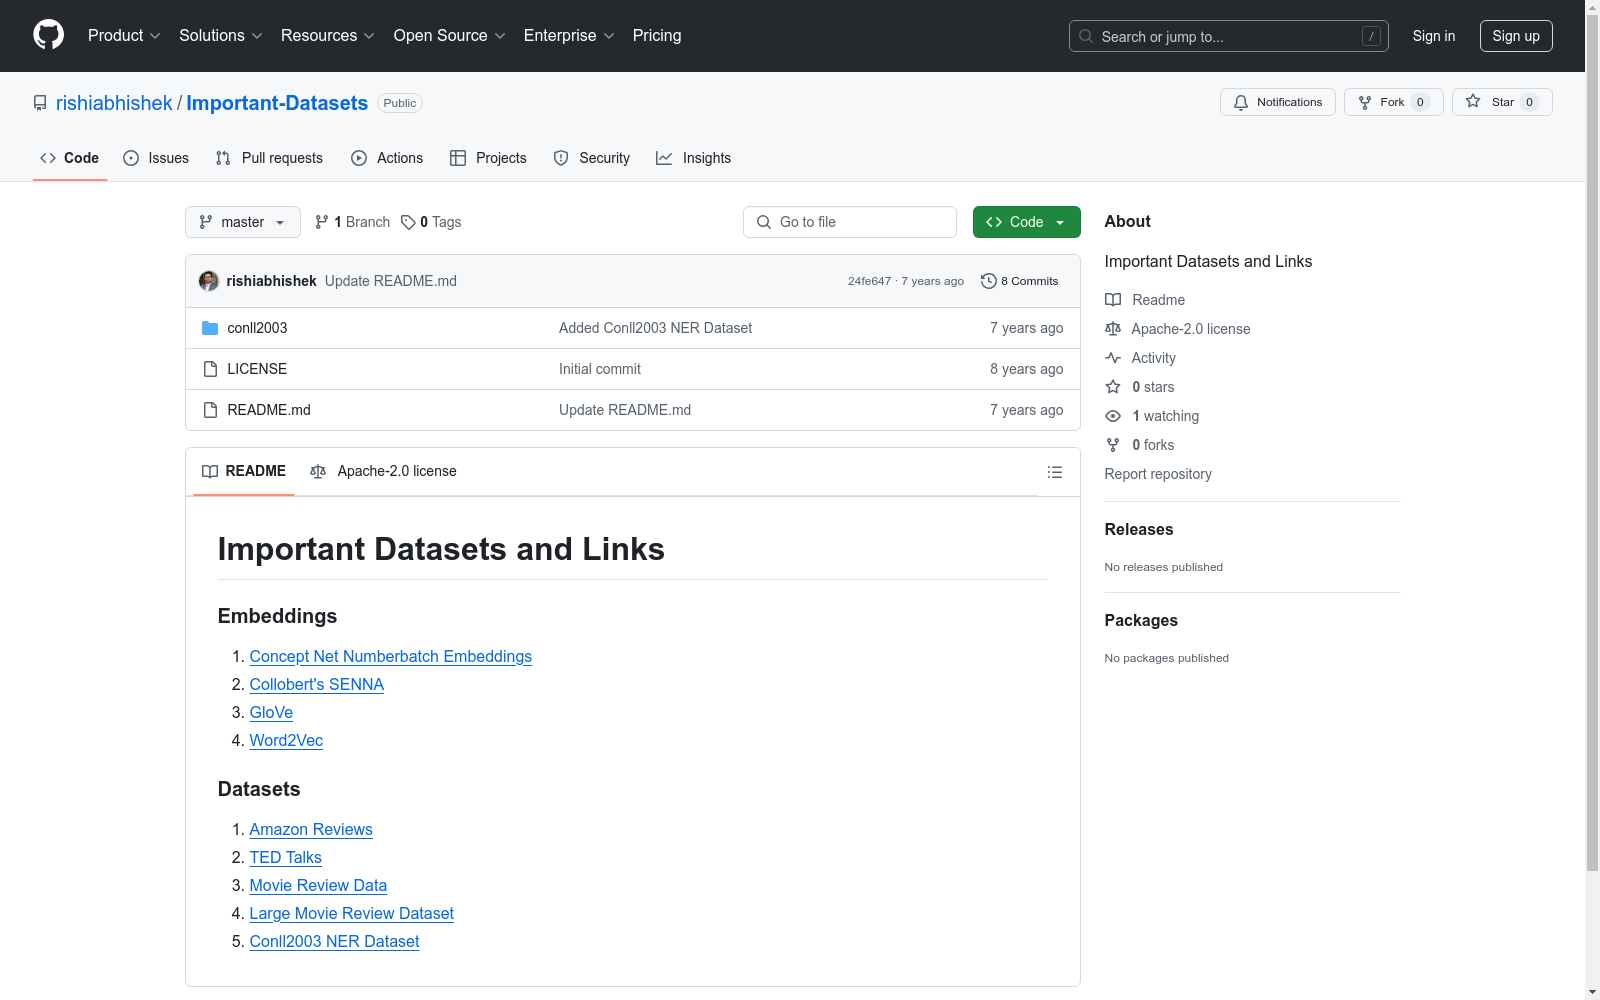The image size is (1600, 1000).
Task: Open the GloVe link
Action: [x=271, y=712]
